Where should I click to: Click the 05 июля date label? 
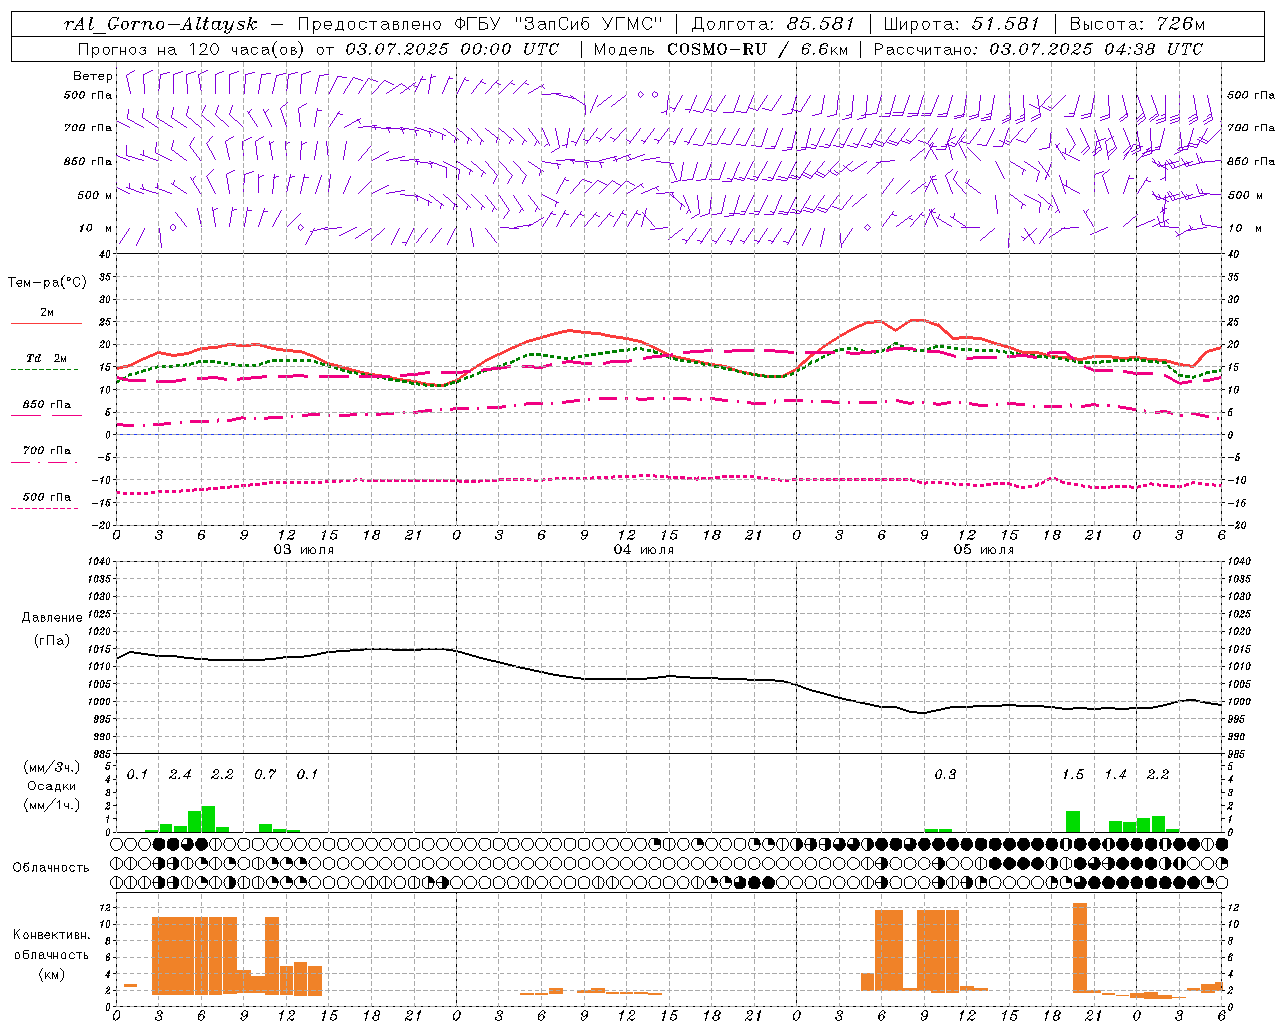click(984, 550)
